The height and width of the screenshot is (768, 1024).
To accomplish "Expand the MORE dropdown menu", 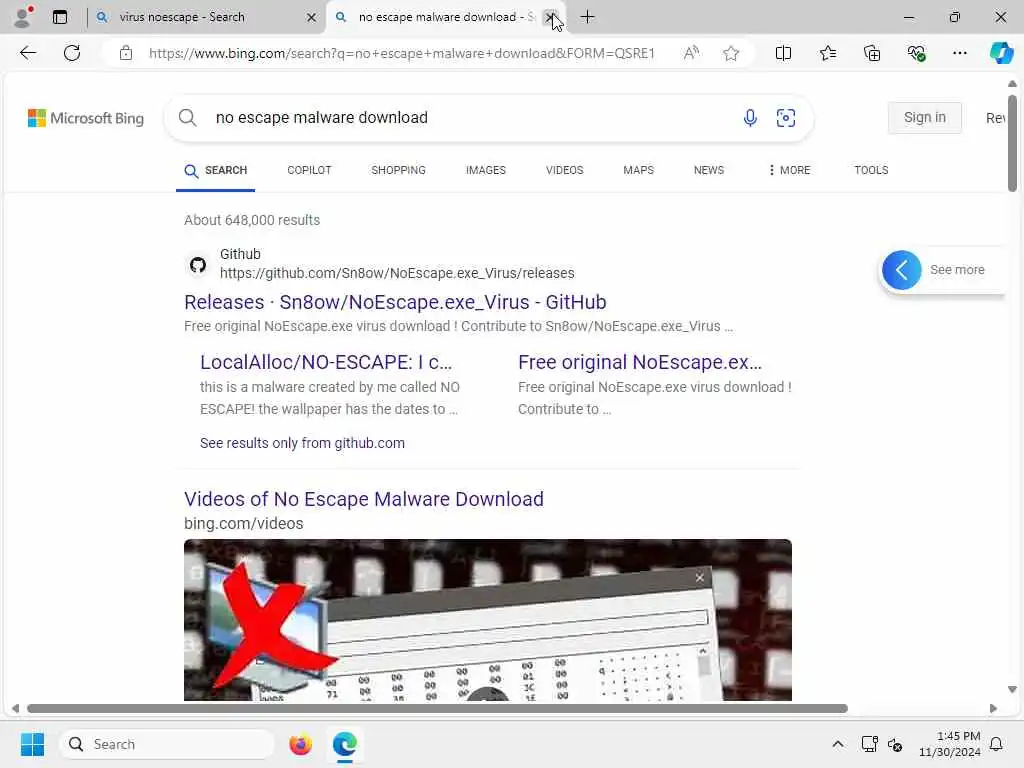I will [789, 170].
